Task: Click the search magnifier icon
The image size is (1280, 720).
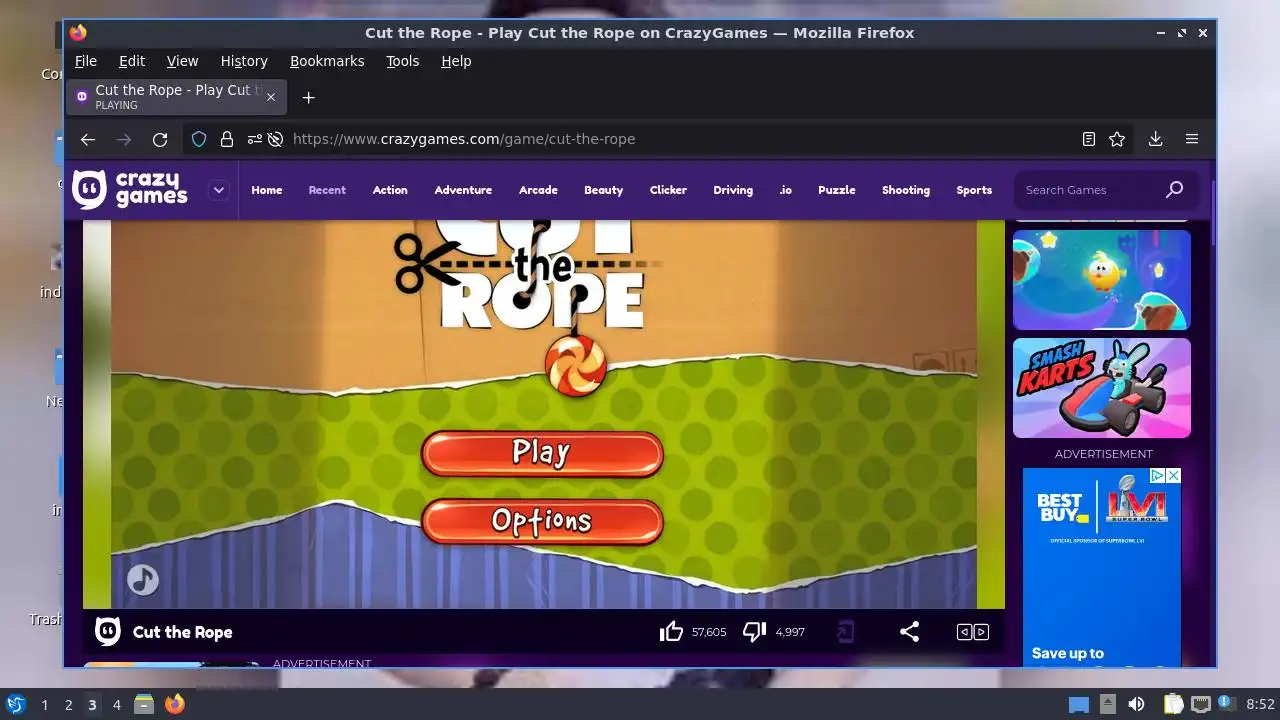Action: click(x=1175, y=189)
